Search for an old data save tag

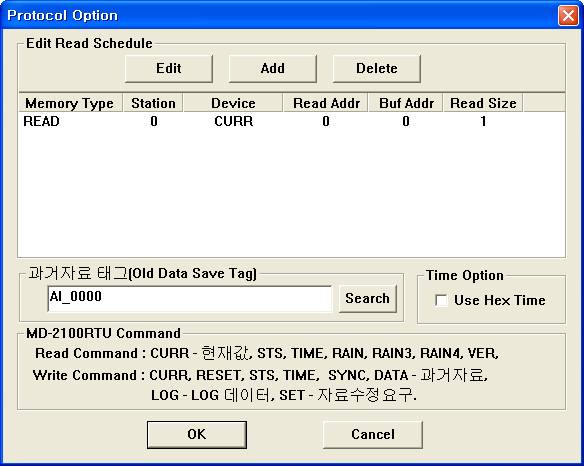[x=368, y=298]
